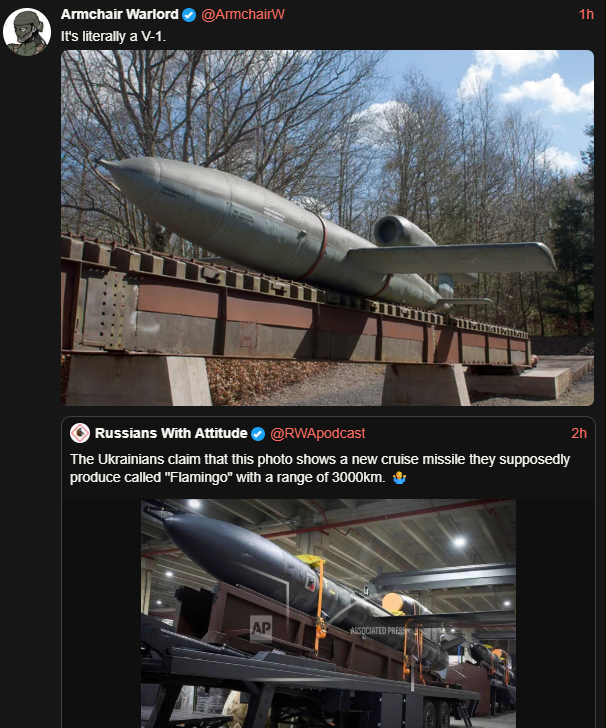Click the AP logo watermark on missile photo
This screenshot has width=606, height=728.
click(261, 629)
